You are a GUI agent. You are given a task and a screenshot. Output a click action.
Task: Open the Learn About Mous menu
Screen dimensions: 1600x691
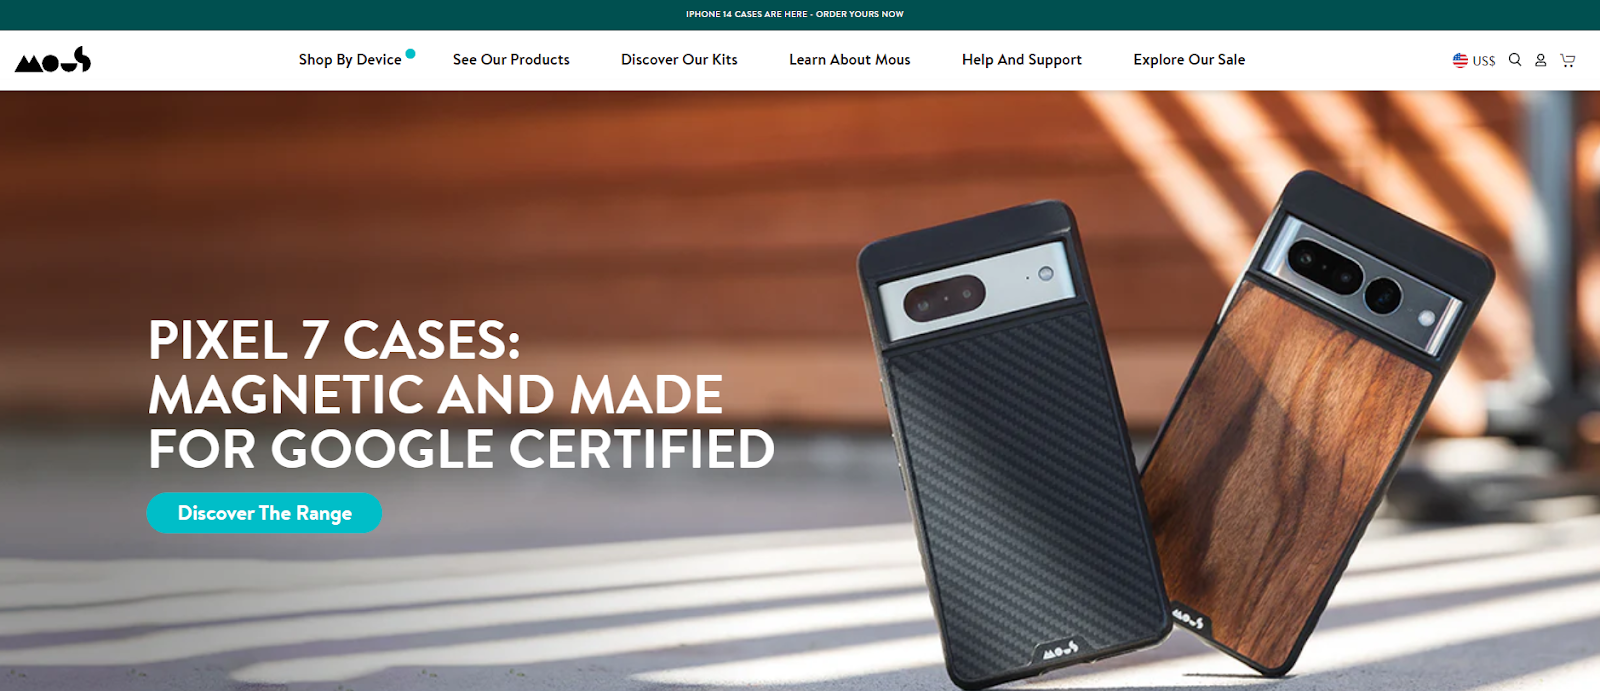[850, 60]
